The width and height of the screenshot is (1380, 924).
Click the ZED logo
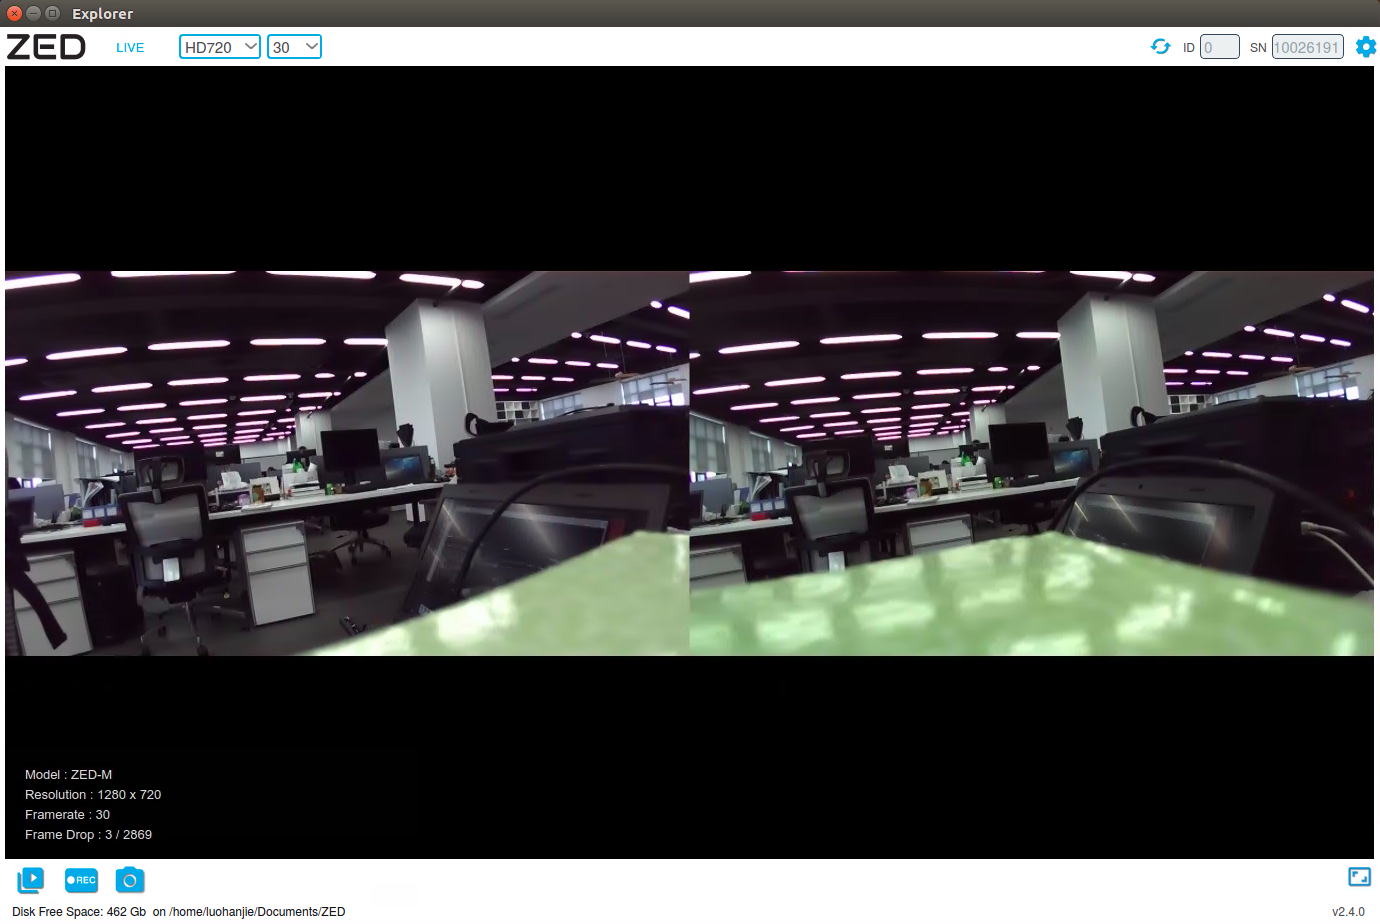click(x=46, y=47)
